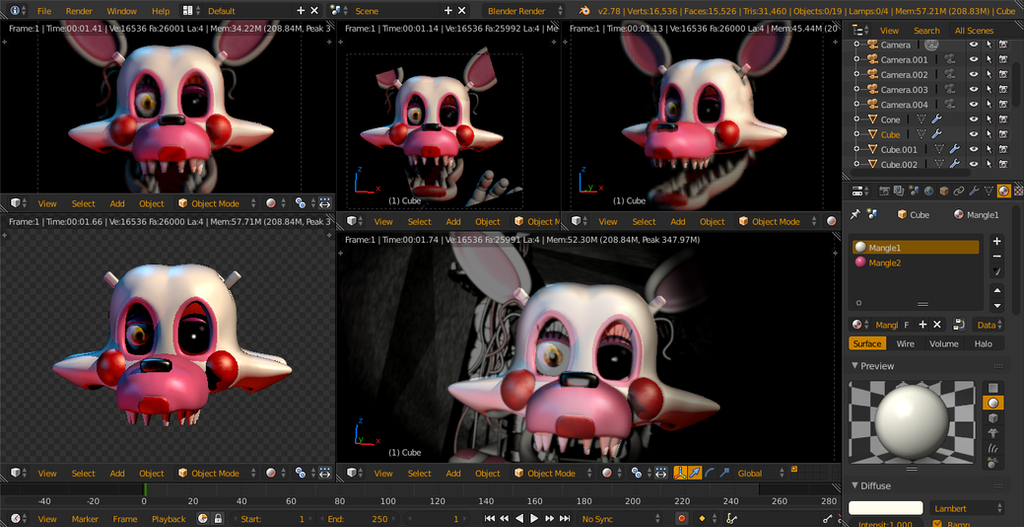
Task: Click the diffuse Intensity slider
Action: coord(886,524)
